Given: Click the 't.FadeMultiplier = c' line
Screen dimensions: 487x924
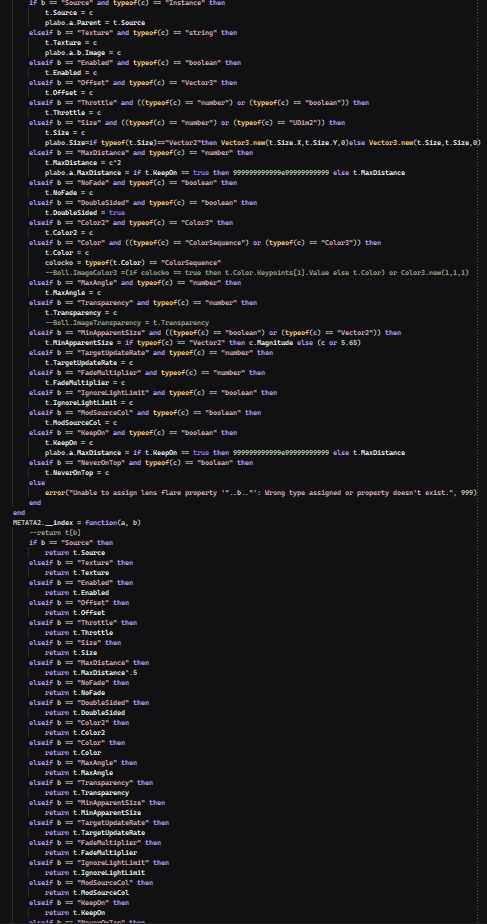Looking at the screenshot, I should [85, 383].
